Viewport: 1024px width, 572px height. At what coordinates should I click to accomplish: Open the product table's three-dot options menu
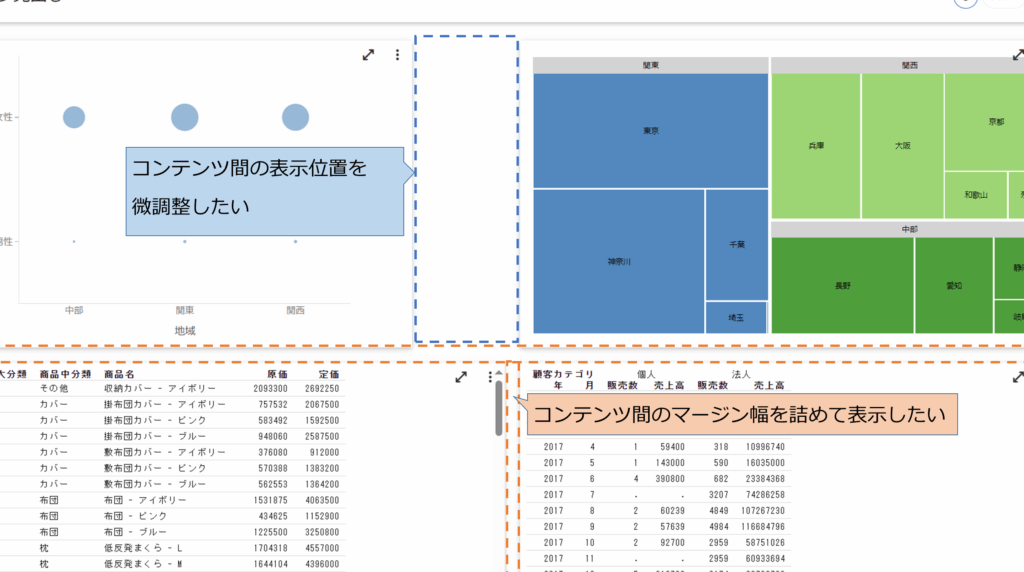[x=489, y=377]
